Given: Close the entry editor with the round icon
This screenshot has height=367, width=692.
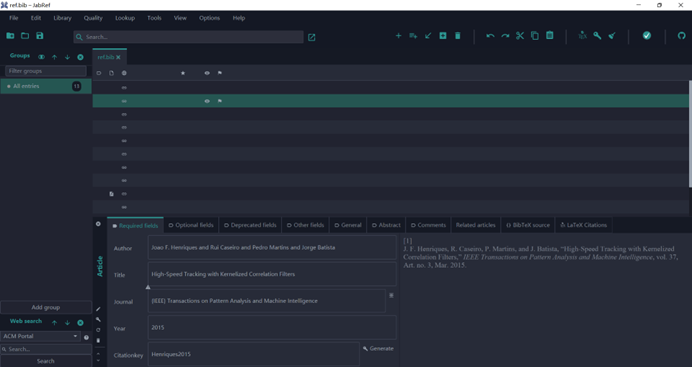Looking at the screenshot, I should point(98,224).
